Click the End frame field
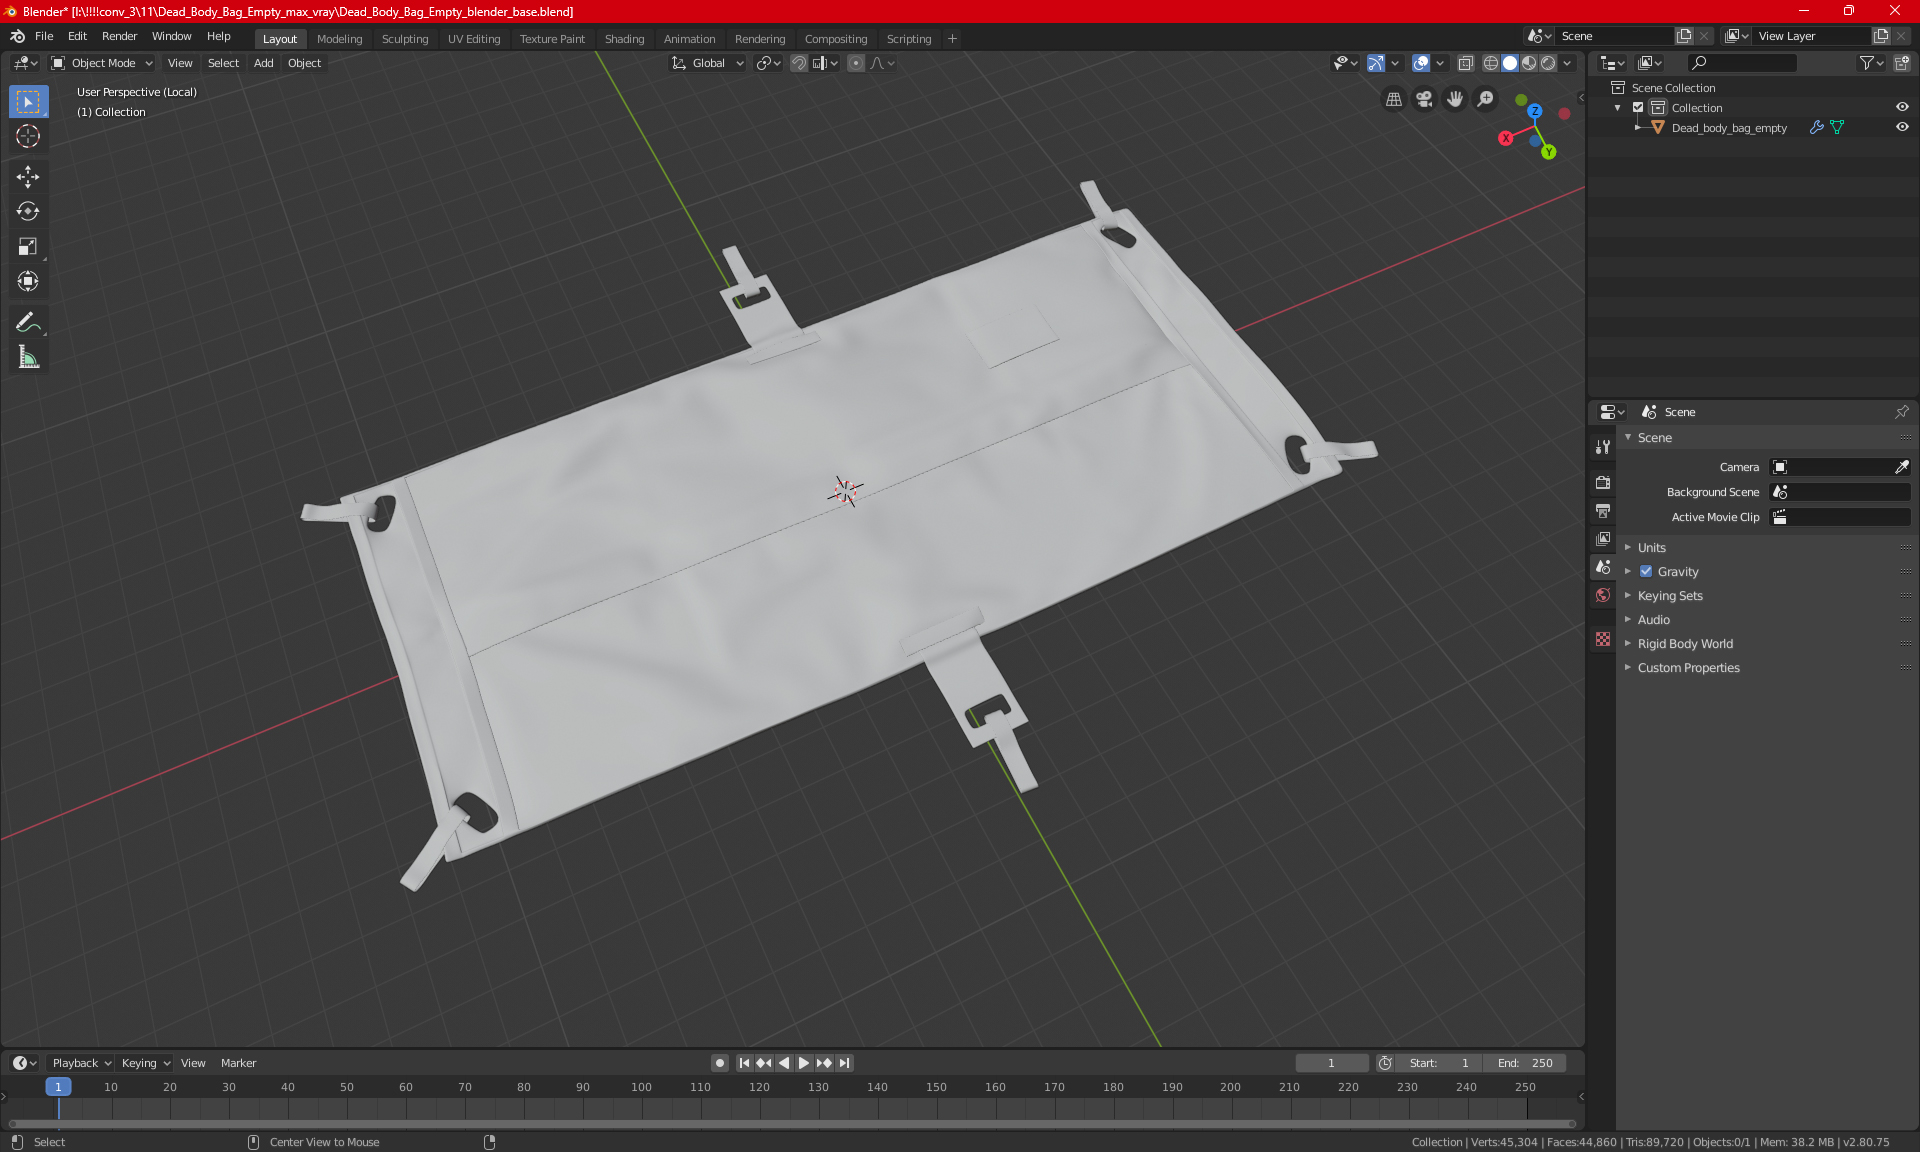1920x1152 pixels. tap(1525, 1063)
